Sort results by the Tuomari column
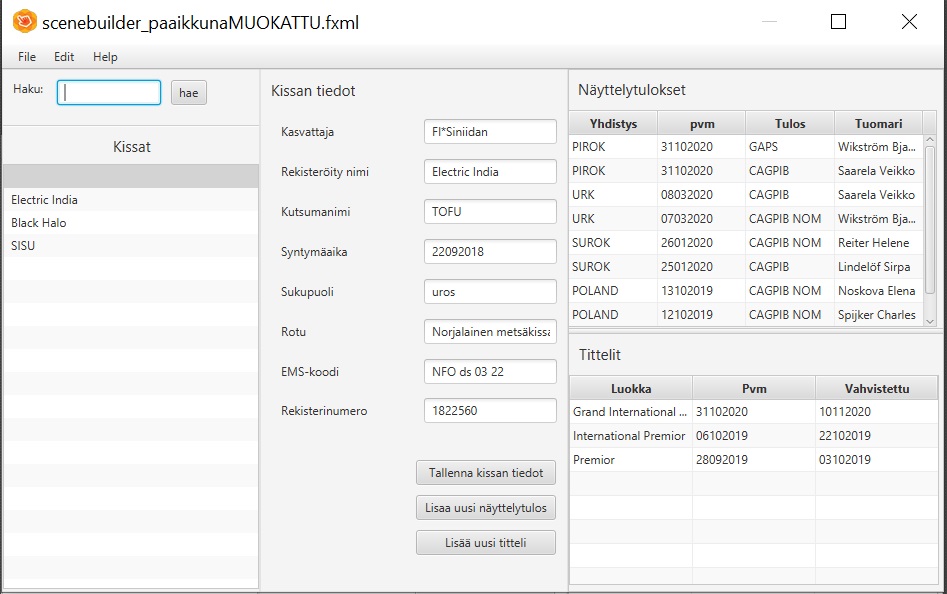Image resolution: width=947 pixels, height=594 pixels. (880, 123)
